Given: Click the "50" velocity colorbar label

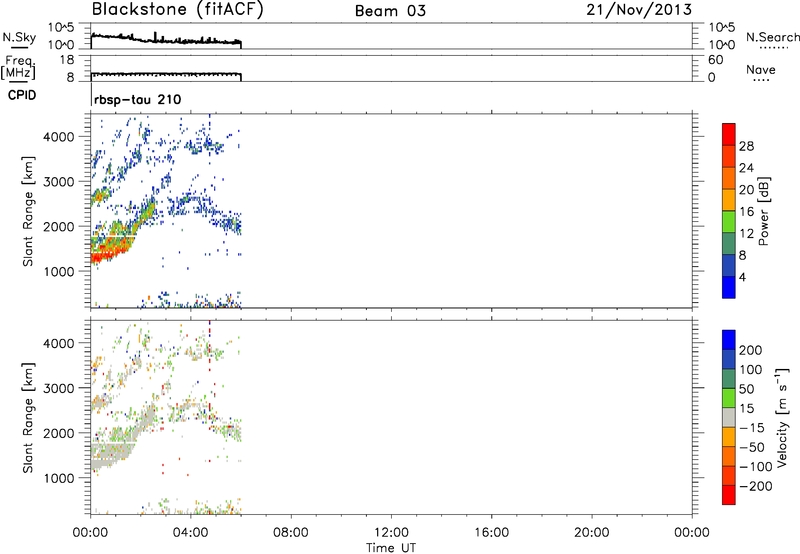Looking at the screenshot, I should coord(746,389).
